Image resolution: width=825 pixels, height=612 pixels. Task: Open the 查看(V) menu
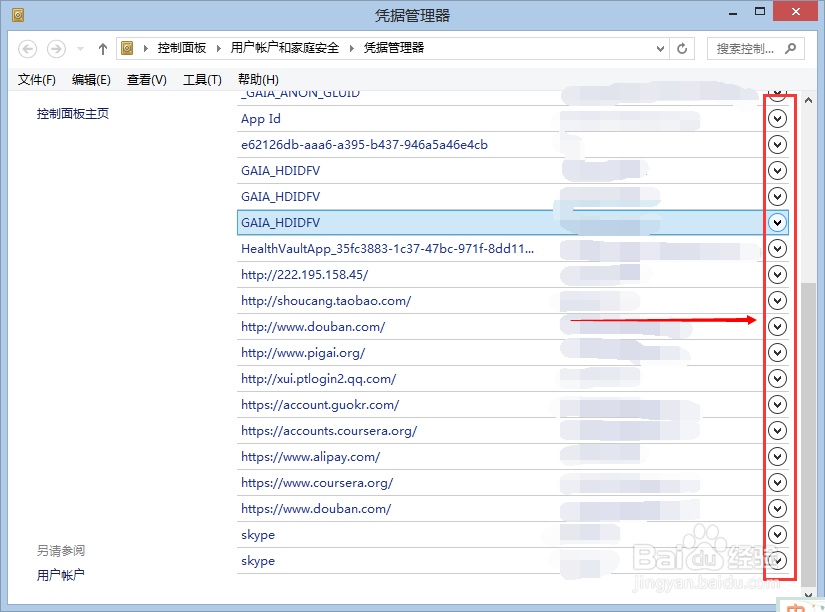click(147, 79)
